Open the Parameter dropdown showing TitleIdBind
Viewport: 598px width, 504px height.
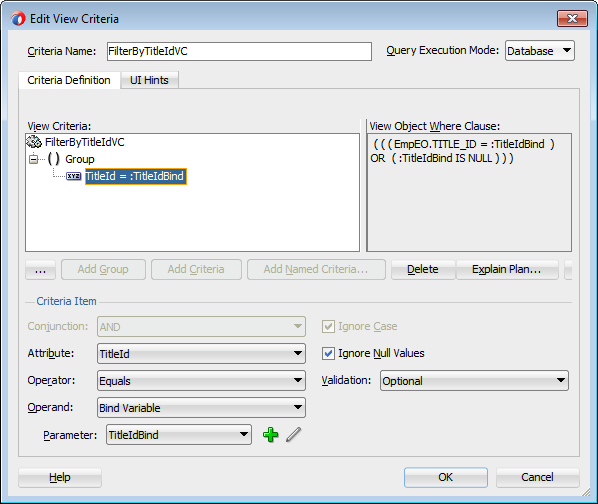[178, 435]
